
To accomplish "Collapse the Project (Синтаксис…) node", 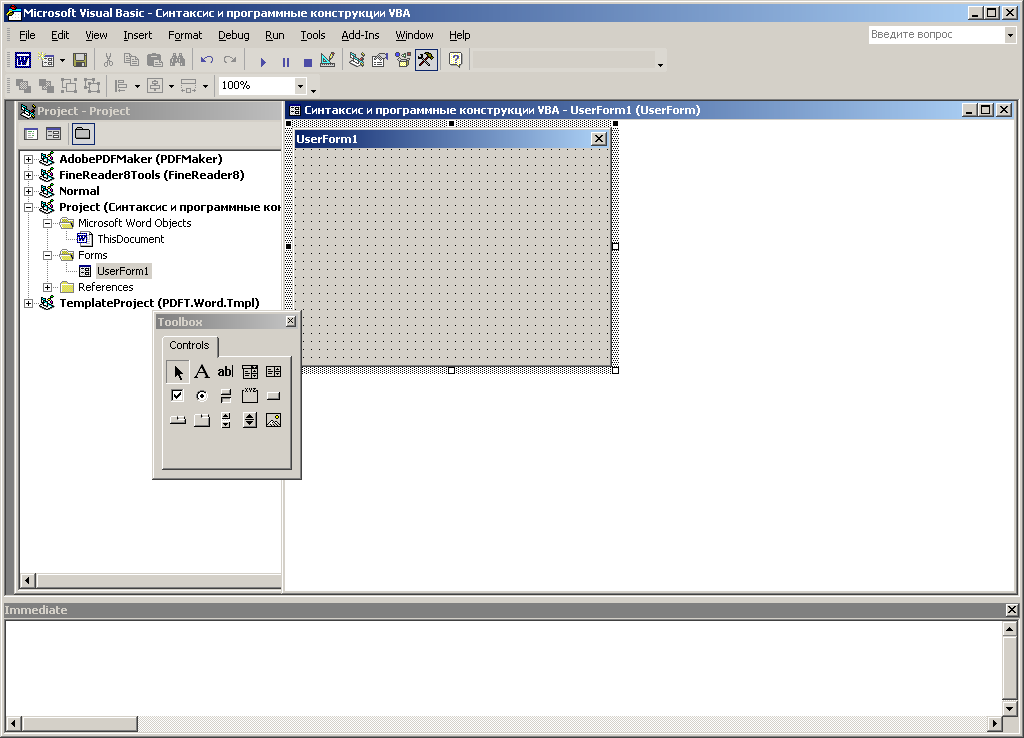I will tap(28, 208).
